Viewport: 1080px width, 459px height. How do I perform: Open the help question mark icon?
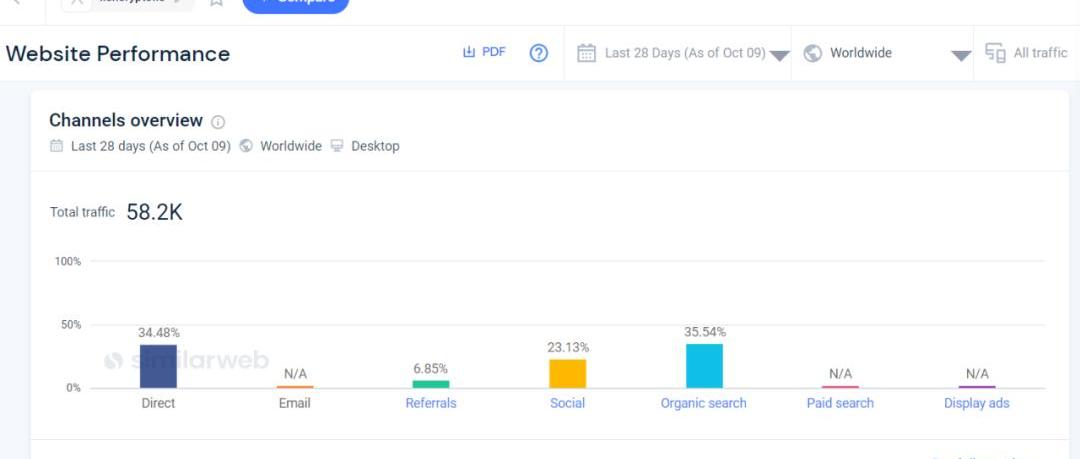coord(538,53)
